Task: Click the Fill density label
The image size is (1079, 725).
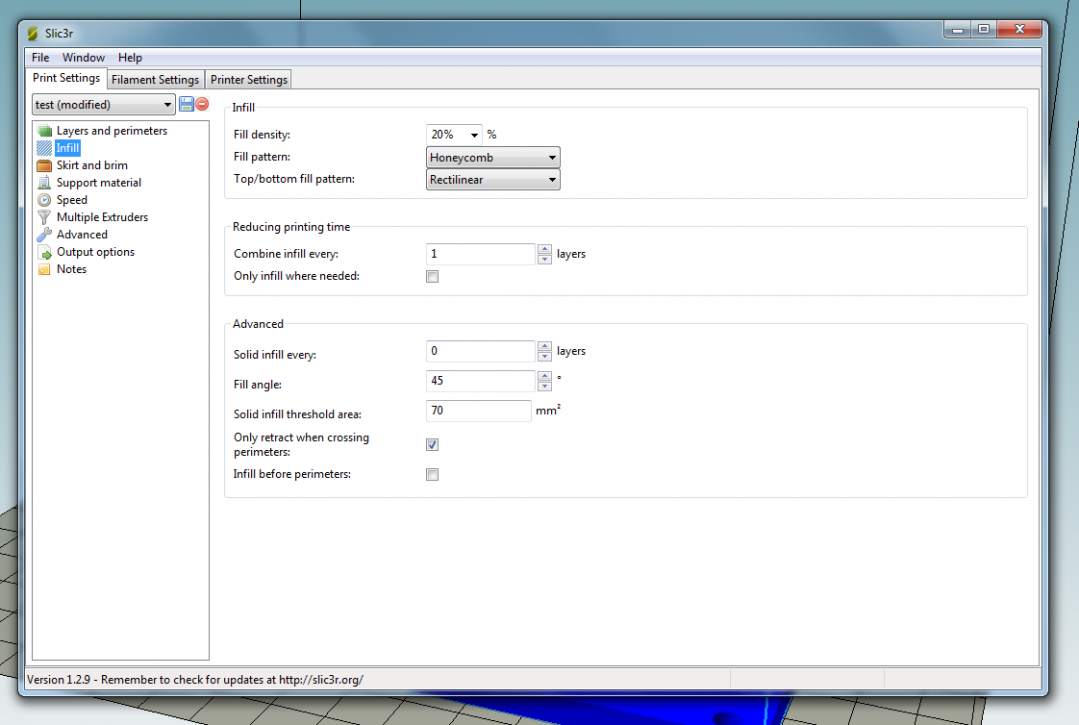Action: tap(261, 134)
